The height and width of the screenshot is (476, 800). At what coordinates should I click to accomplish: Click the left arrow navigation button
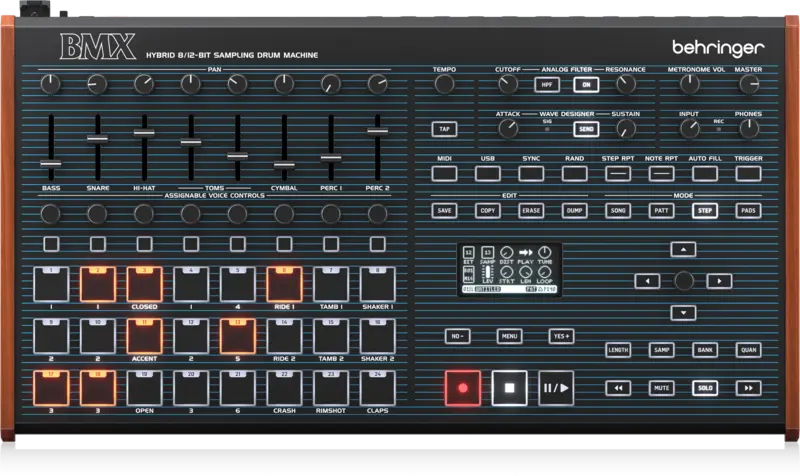click(x=647, y=281)
